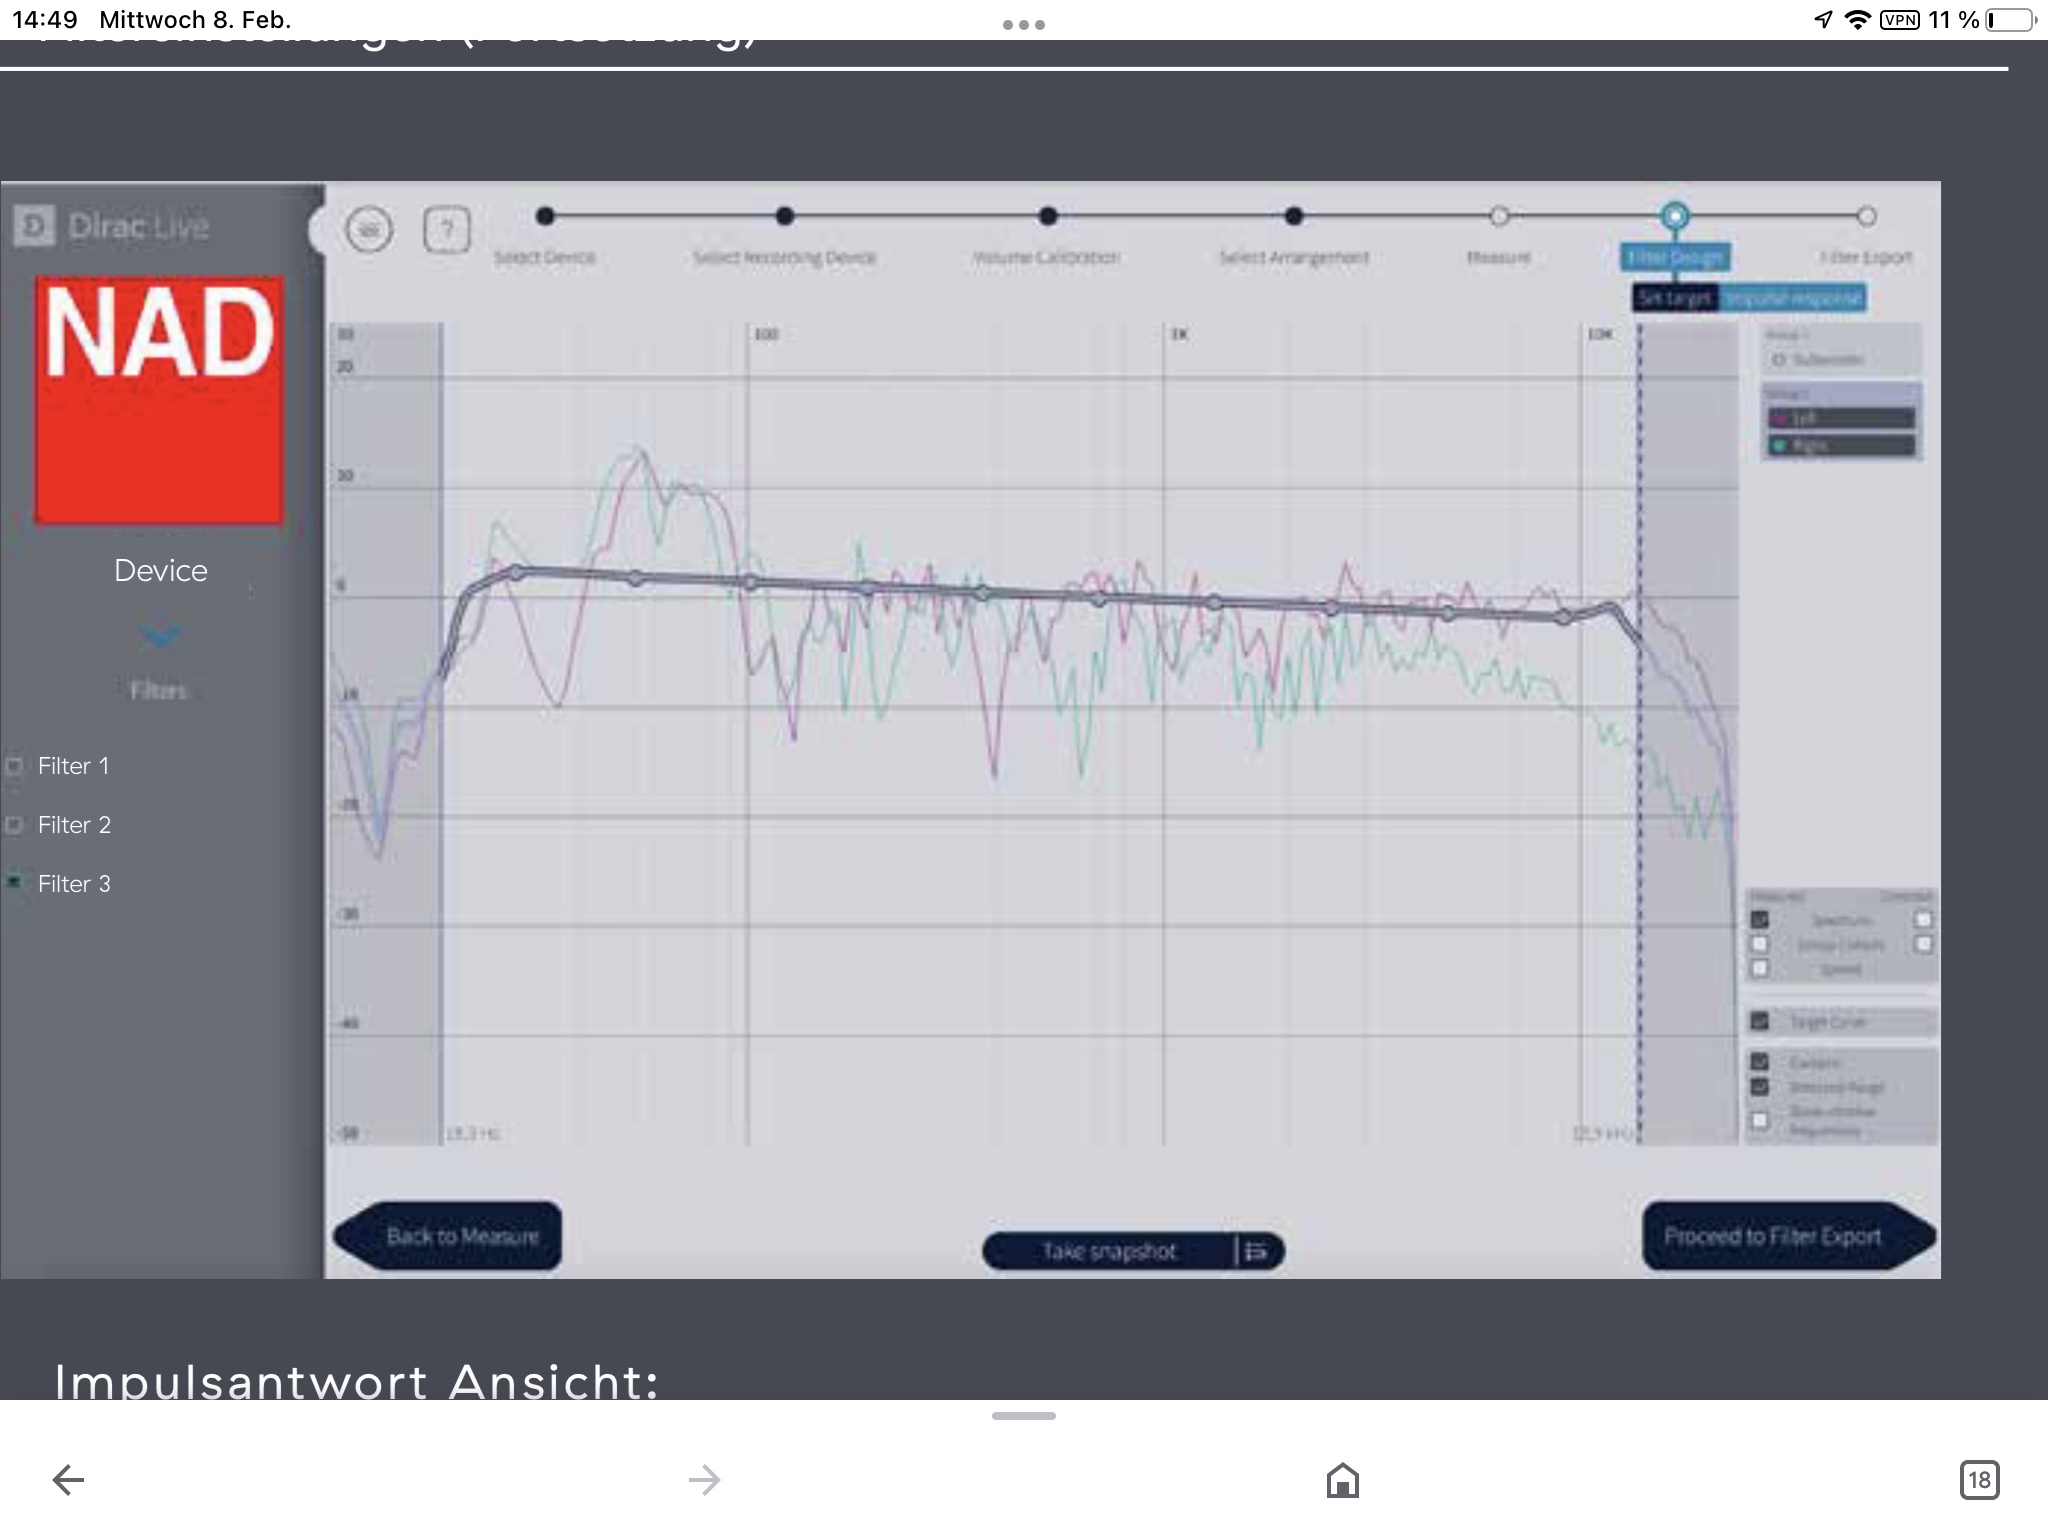Click the question mark help icon
The width and height of the screenshot is (2048, 1536).
point(447,230)
